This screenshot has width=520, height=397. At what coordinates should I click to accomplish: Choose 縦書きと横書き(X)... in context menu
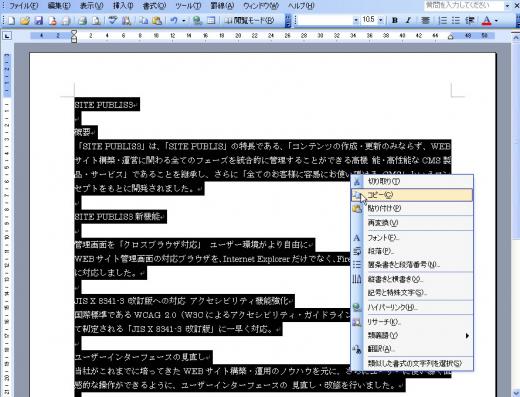point(412,279)
